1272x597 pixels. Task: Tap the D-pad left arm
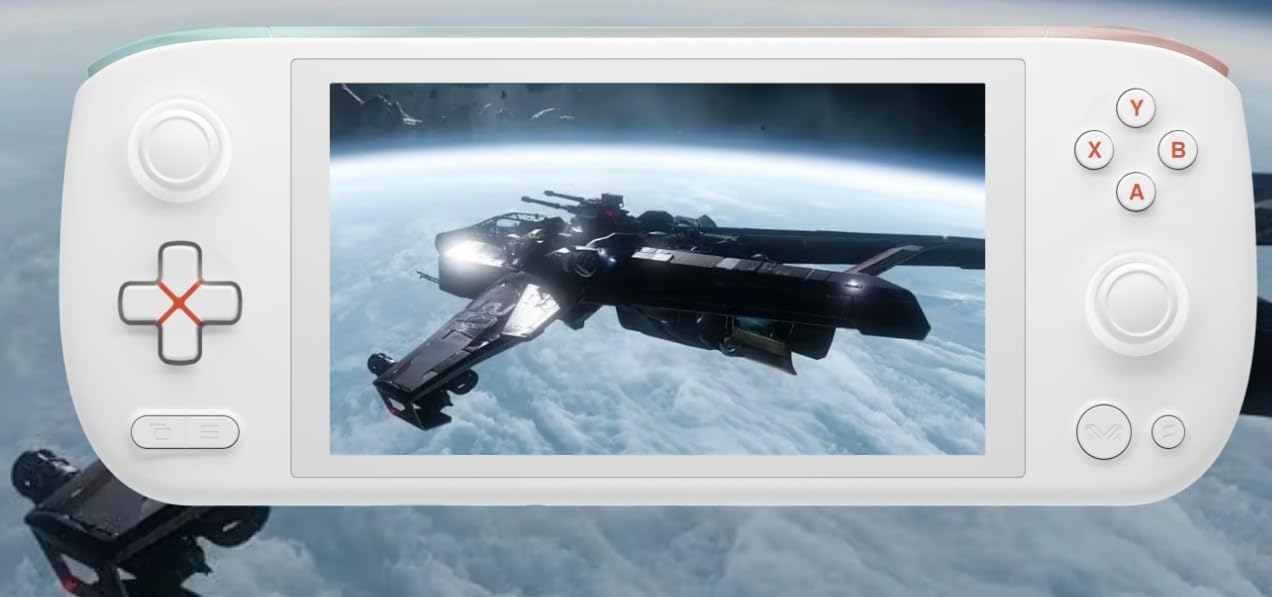[140, 303]
